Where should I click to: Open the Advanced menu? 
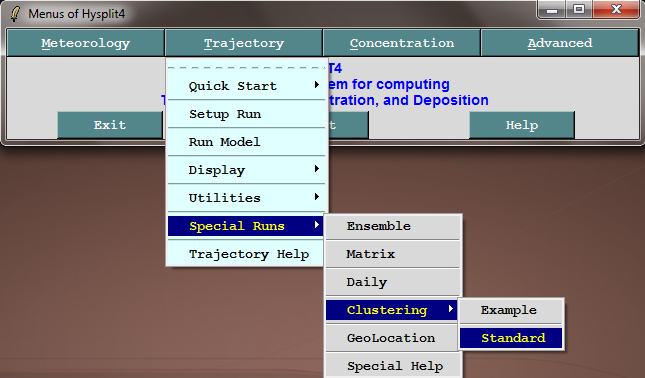coord(559,43)
